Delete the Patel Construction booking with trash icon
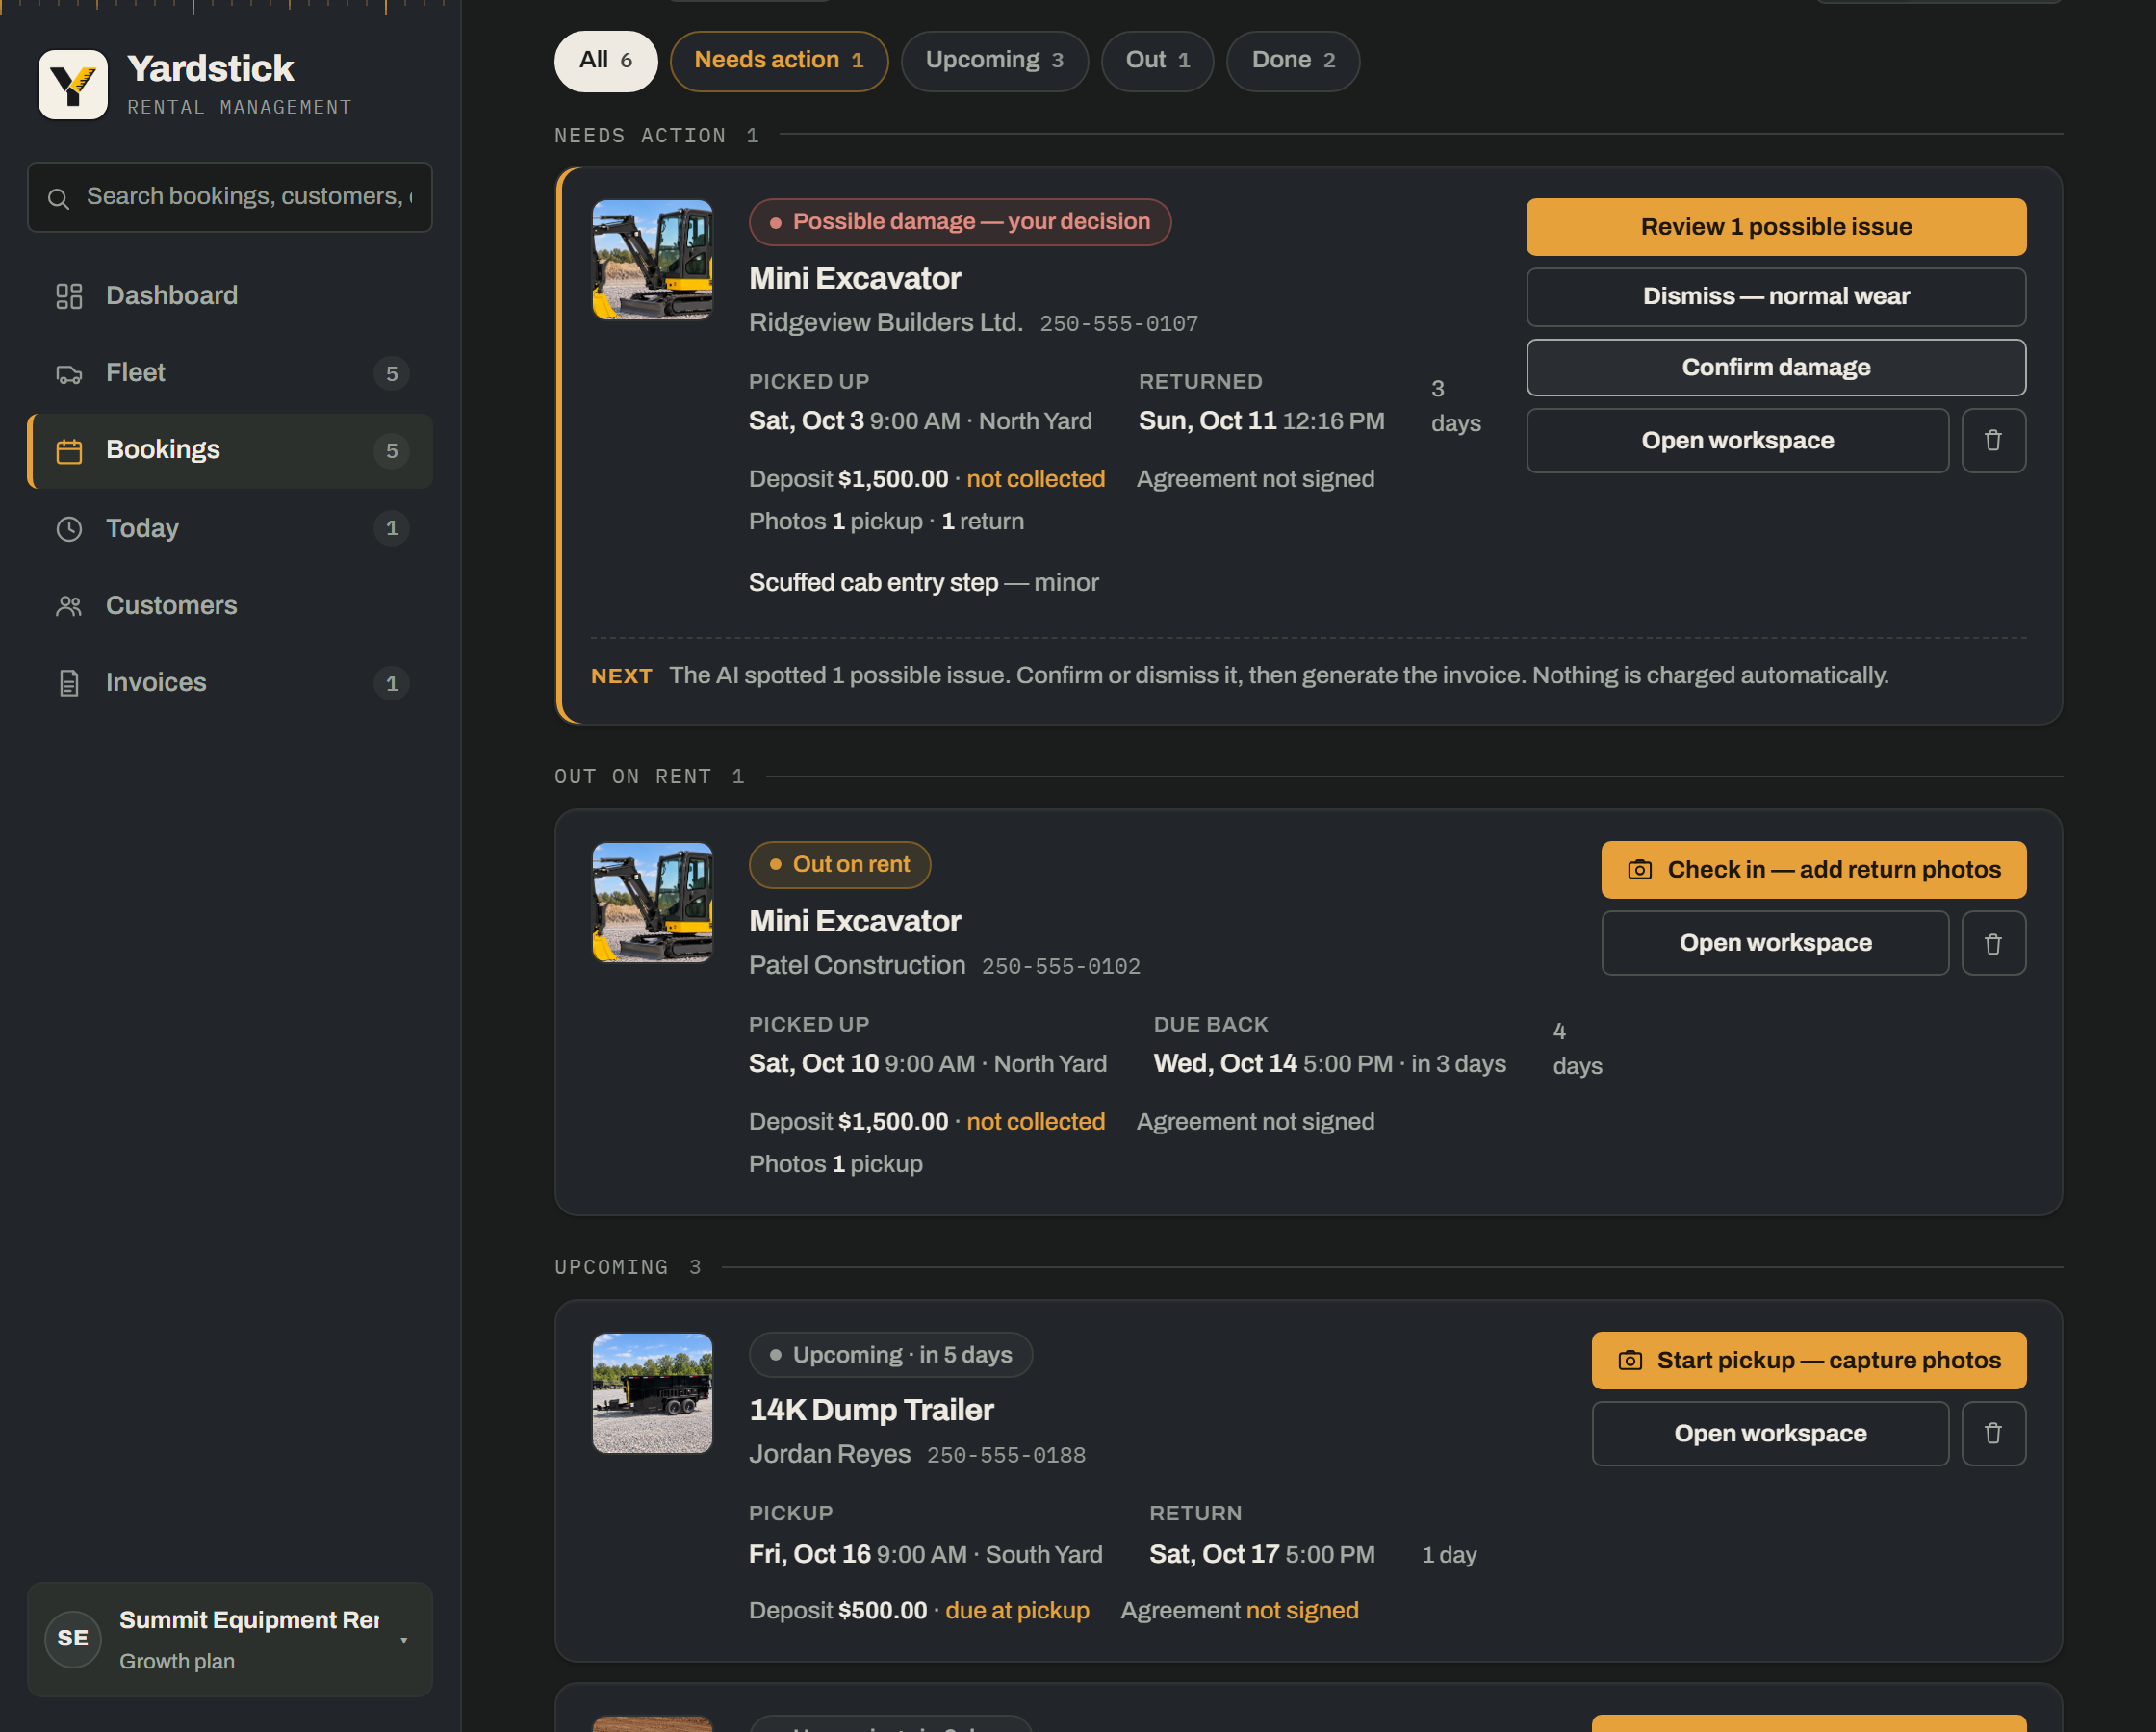This screenshot has width=2156, height=1732. (x=1993, y=943)
